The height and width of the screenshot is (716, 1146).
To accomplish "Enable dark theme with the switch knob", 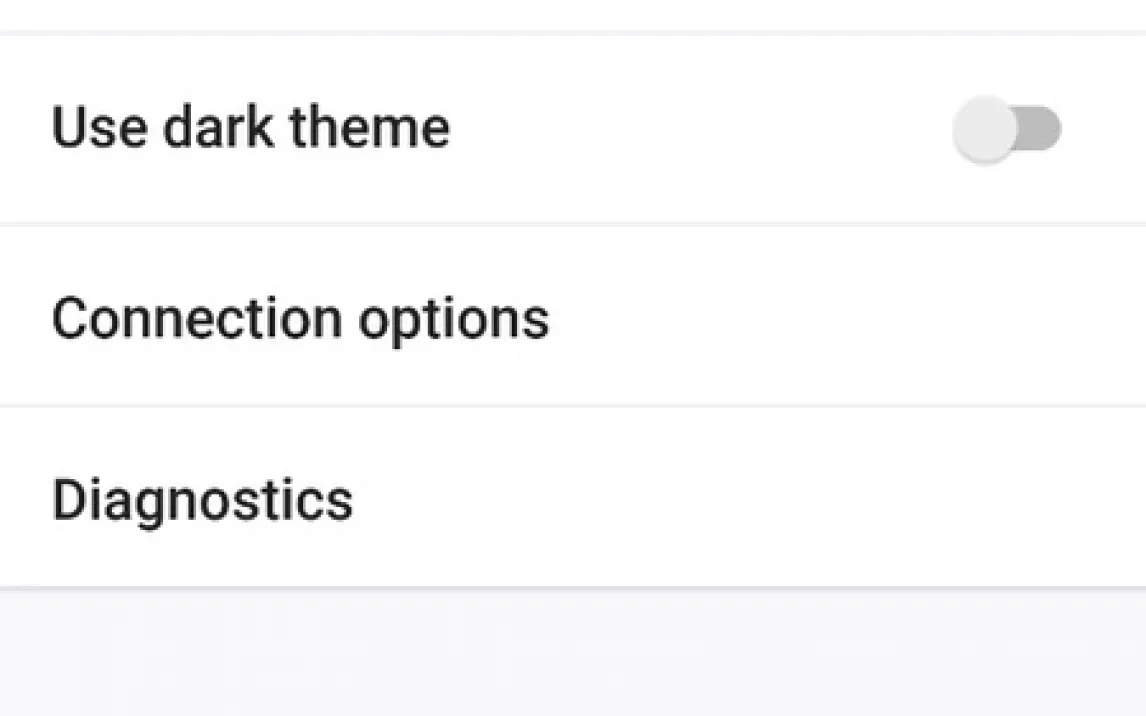I will click(x=984, y=129).
